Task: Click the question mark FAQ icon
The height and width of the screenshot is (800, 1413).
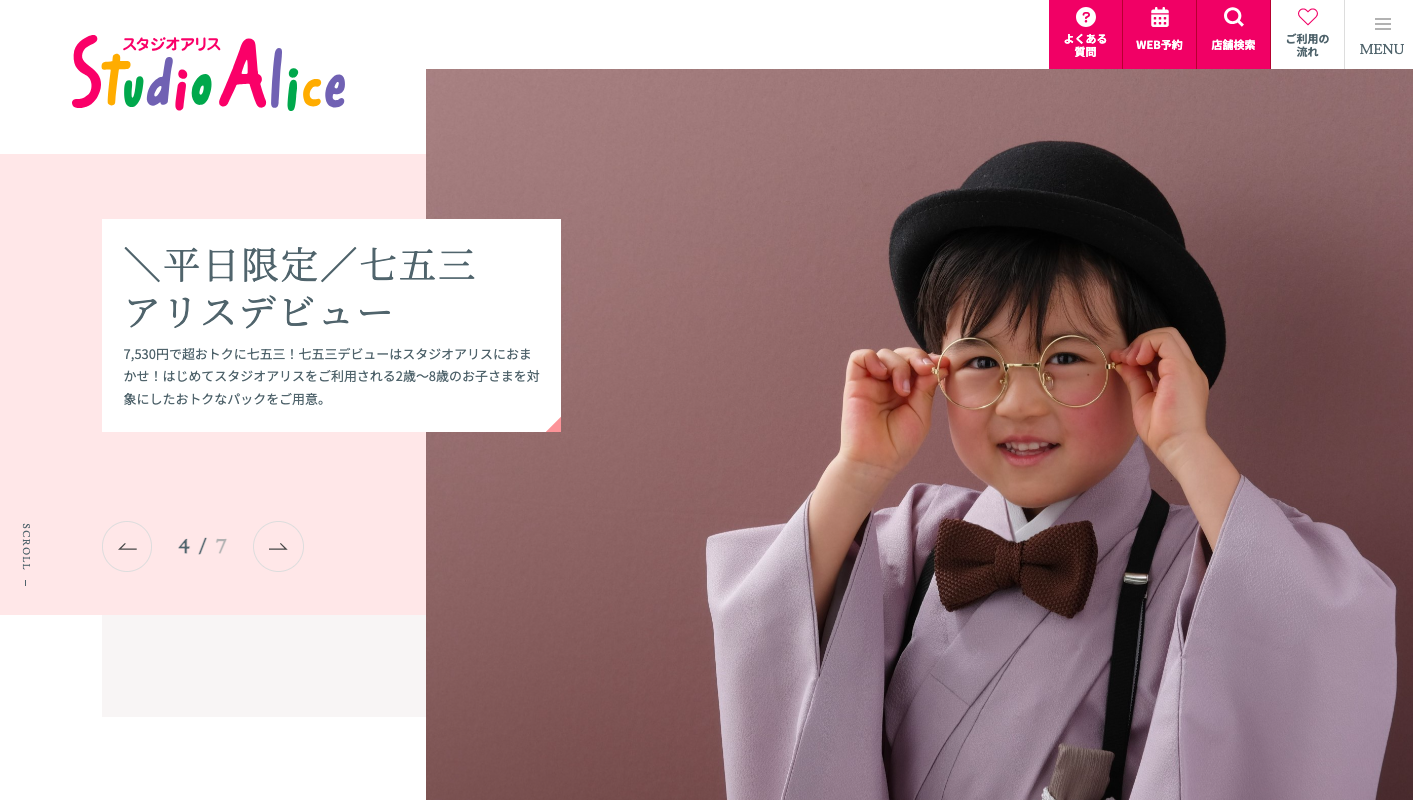Action: (x=1085, y=17)
